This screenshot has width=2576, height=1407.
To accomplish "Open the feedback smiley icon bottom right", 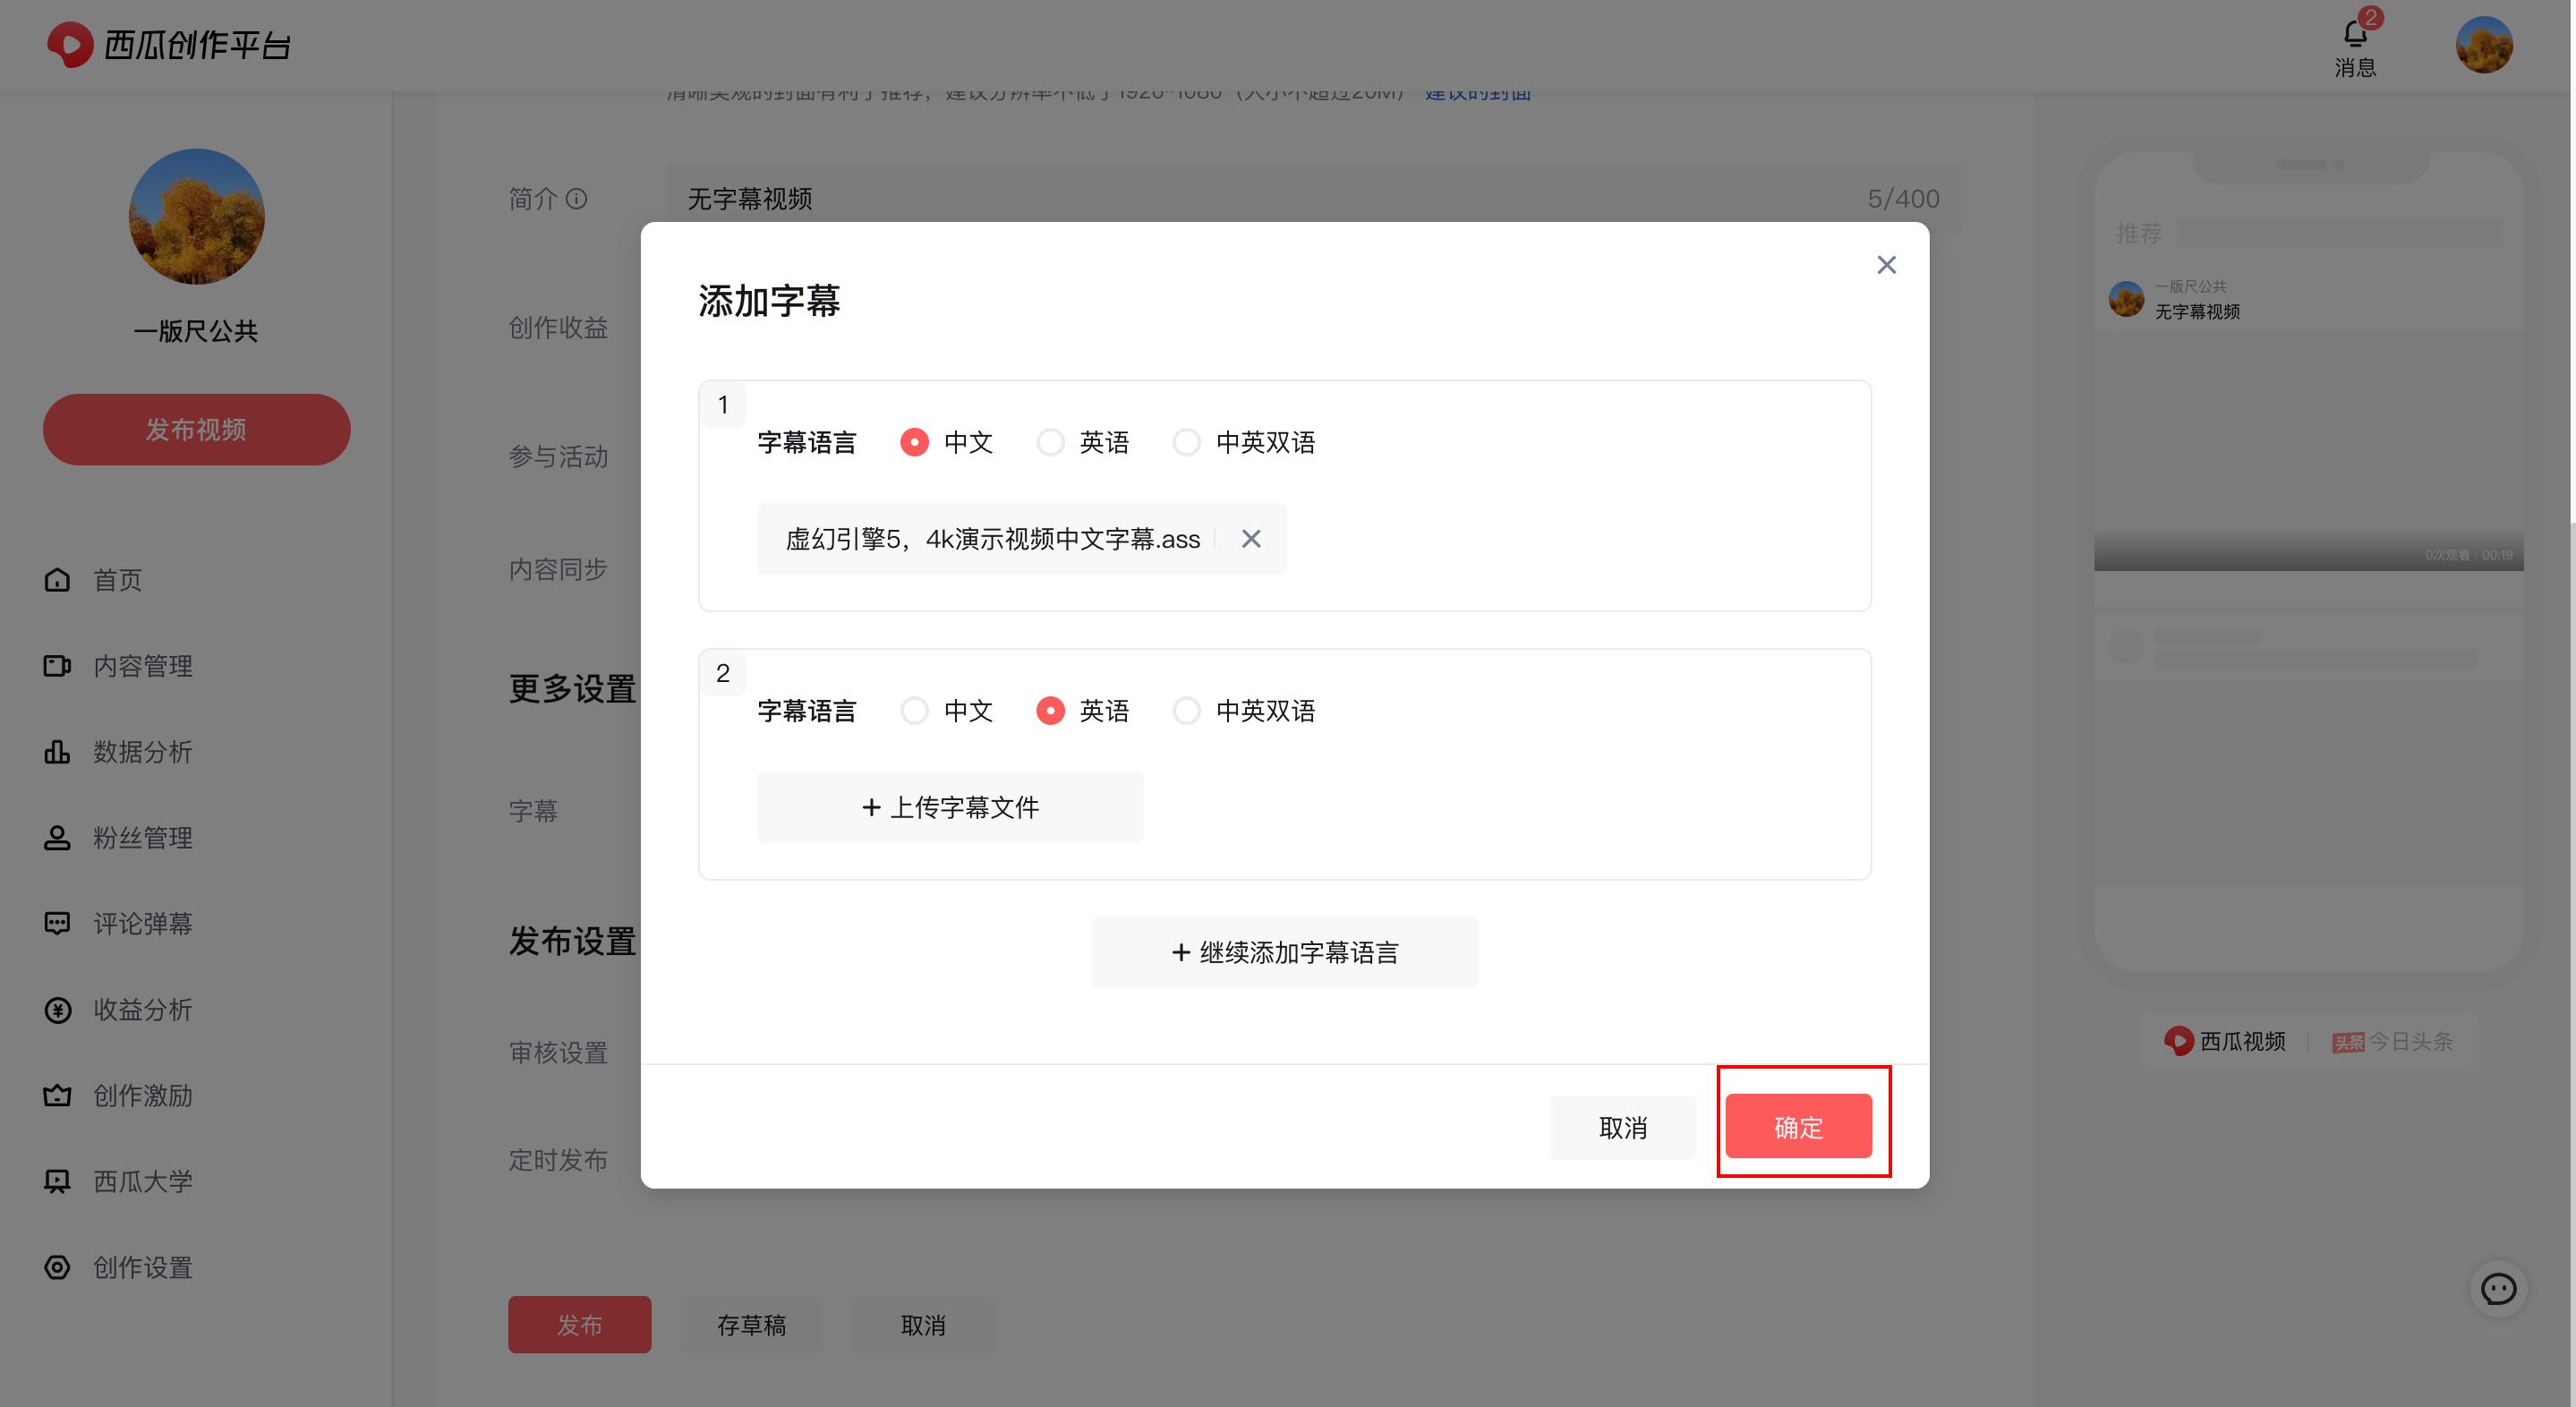I will (2498, 1289).
